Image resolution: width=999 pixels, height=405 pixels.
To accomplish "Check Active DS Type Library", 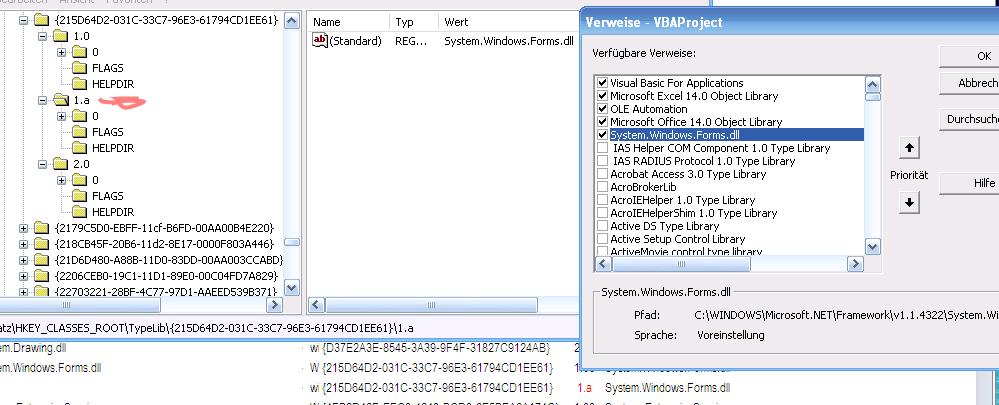I will 602,225.
